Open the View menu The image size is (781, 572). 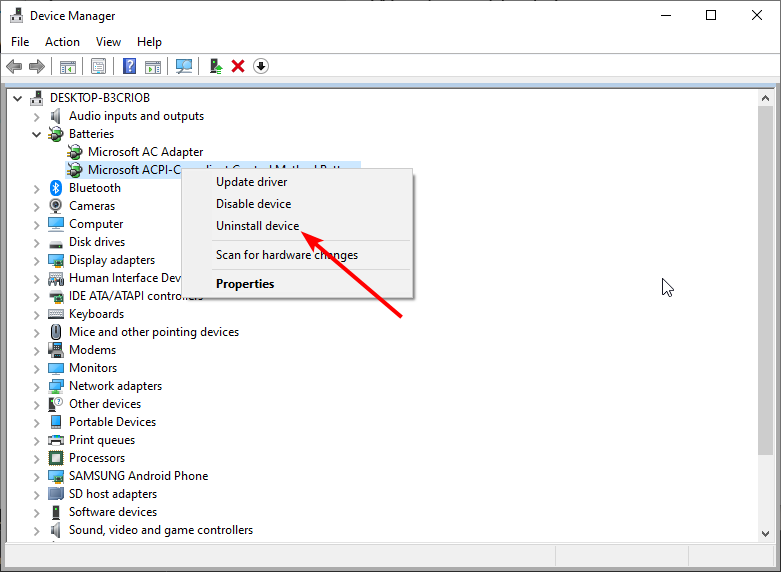pos(109,42)
